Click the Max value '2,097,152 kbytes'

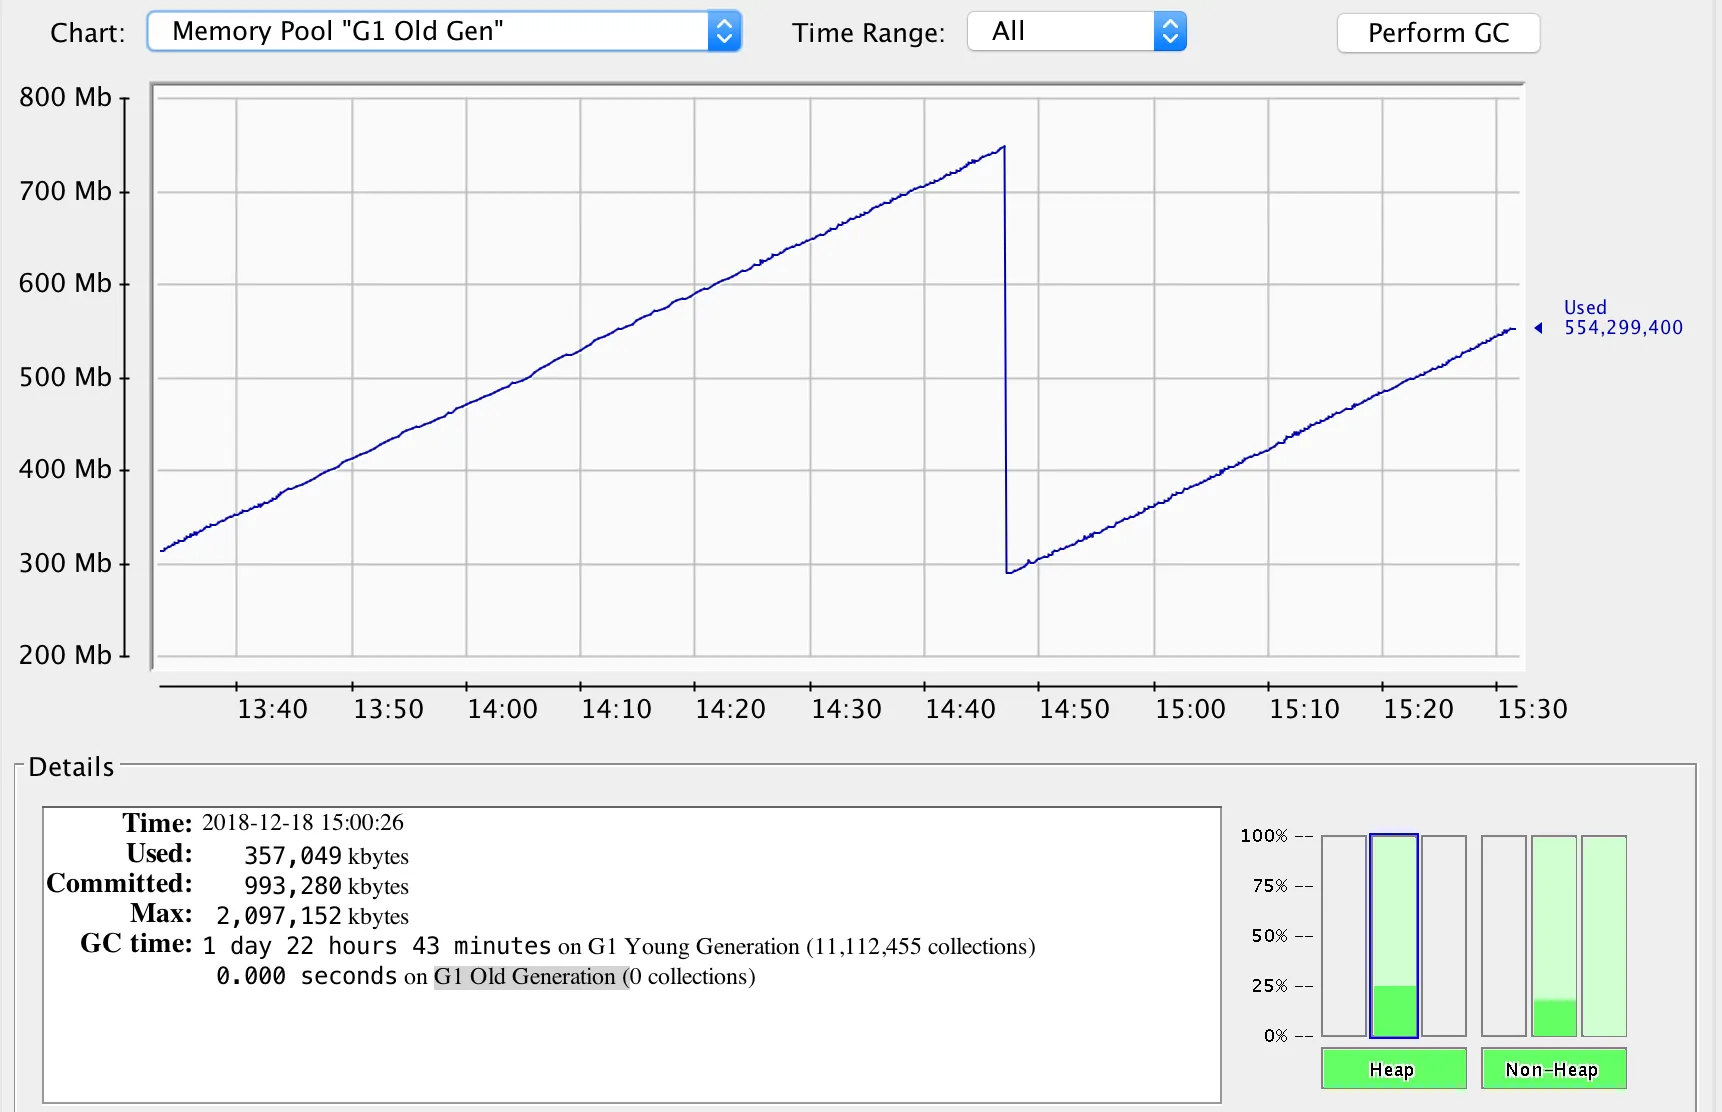pos(312,916)
